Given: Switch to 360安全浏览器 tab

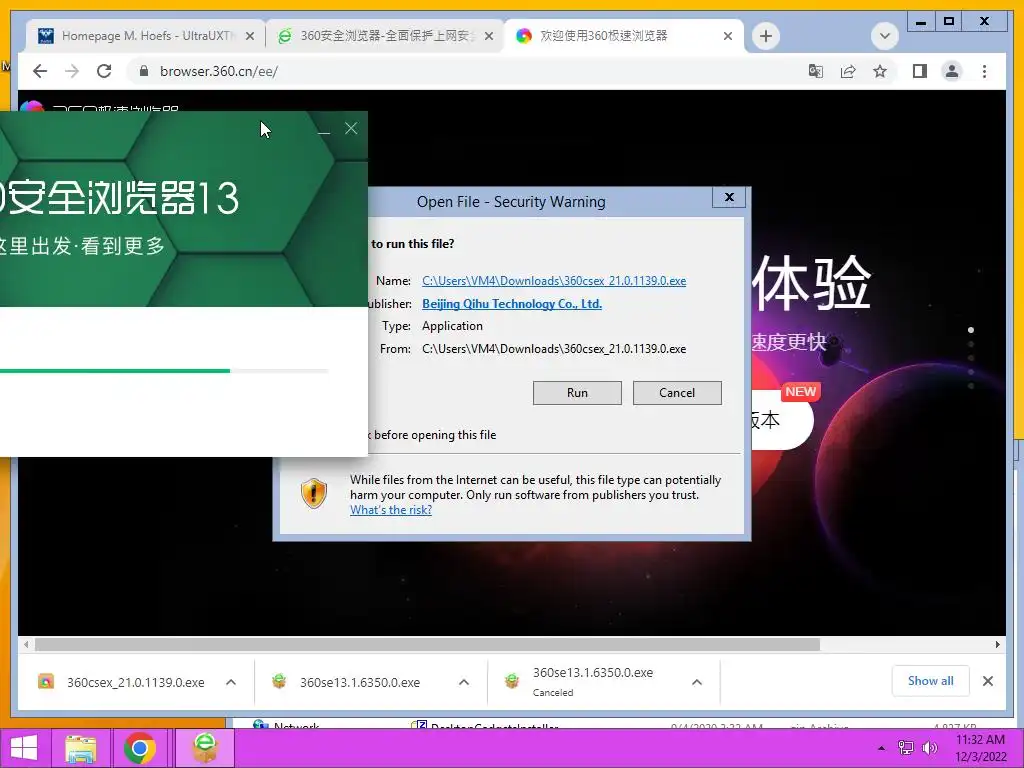Looking at the screenshot, I should pos(384,36).
